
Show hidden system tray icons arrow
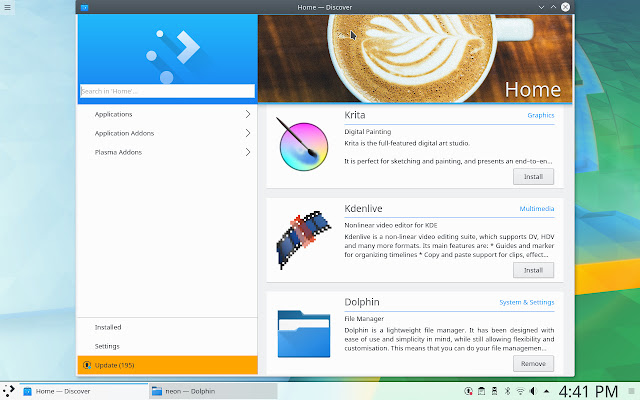547,391
